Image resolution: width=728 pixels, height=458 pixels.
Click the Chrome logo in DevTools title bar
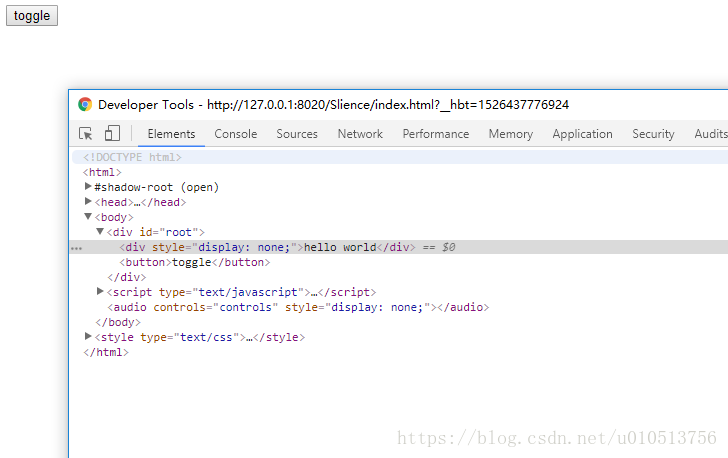tap(85, 105)
